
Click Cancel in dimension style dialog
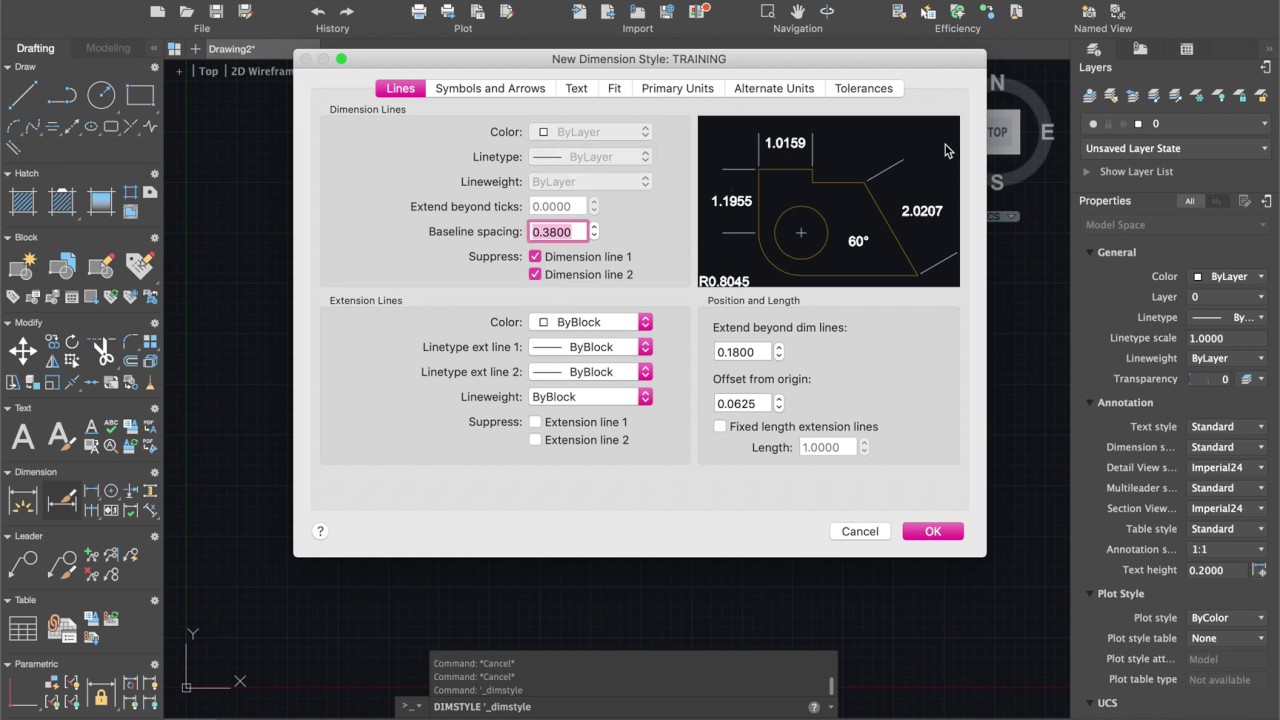coord(860,531)
